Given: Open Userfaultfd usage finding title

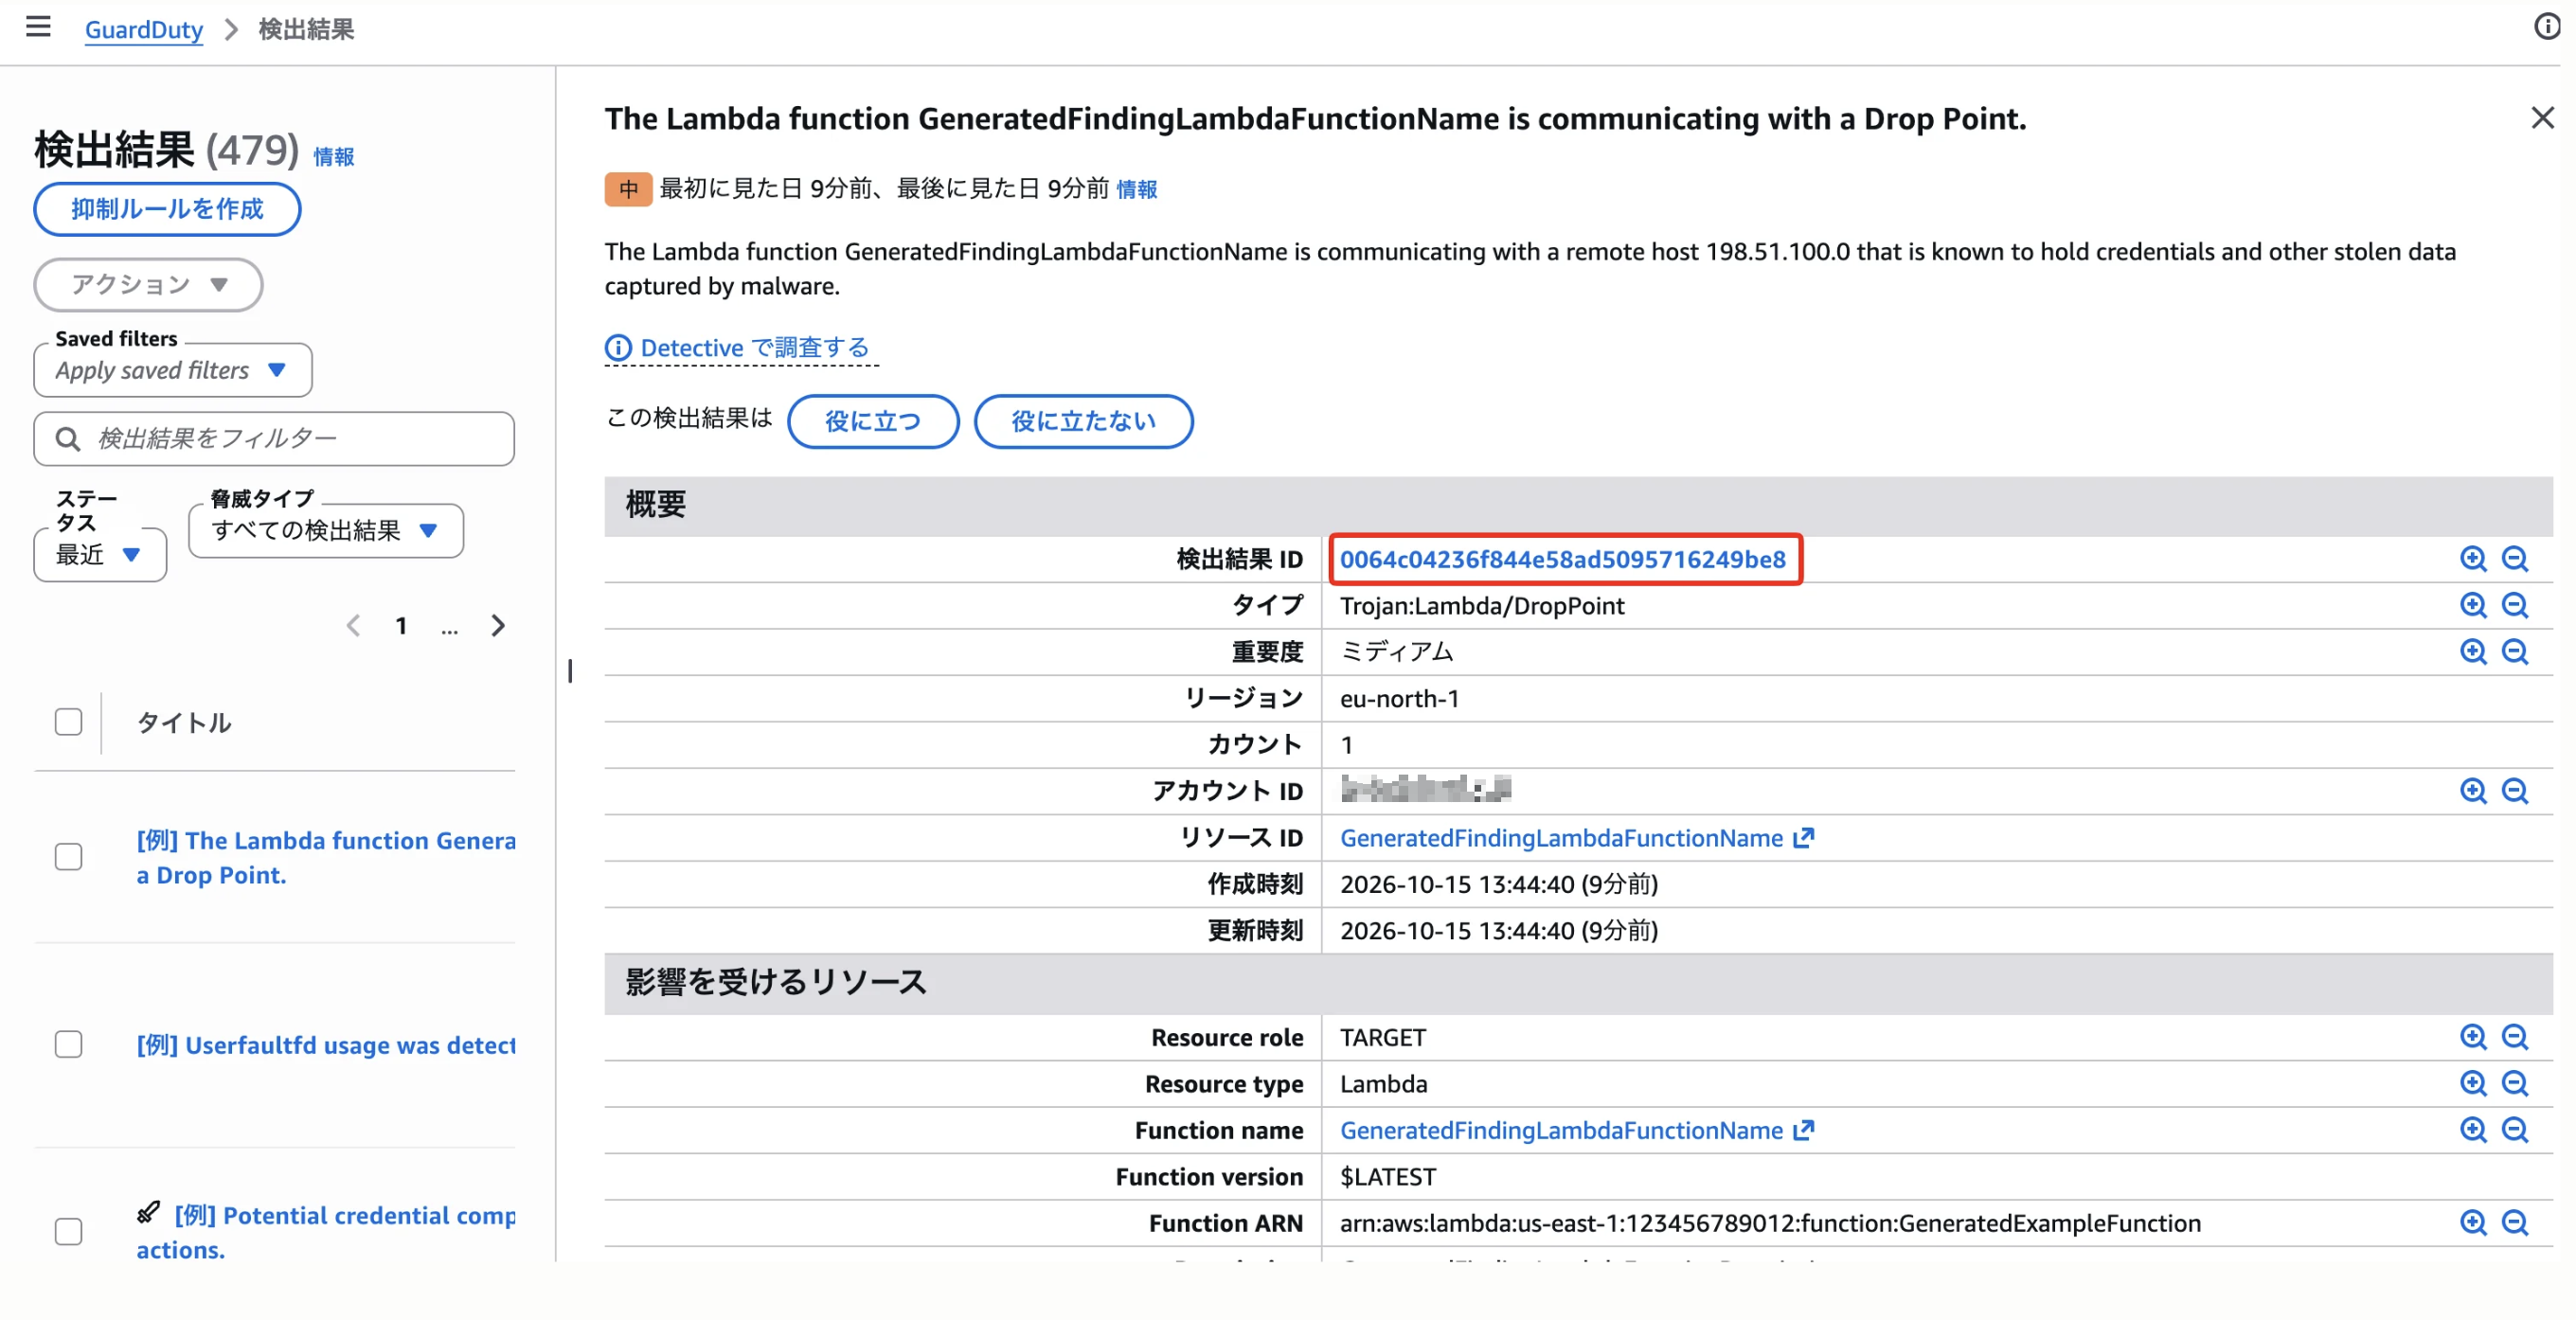Looking at the screenshot, I should coord(326,1045).
